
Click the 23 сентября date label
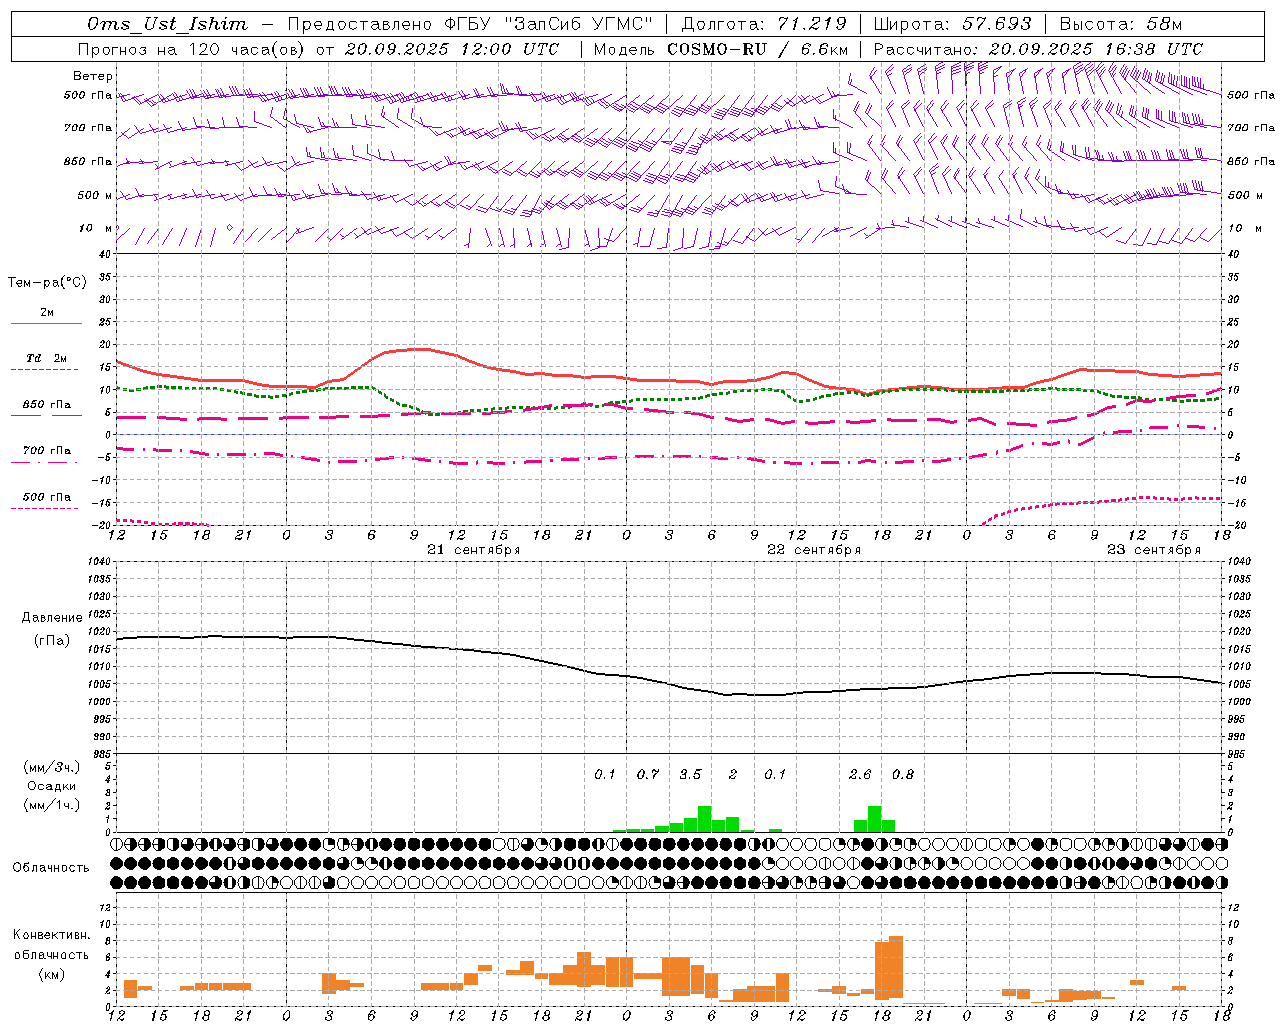[x=1154, y=550]
